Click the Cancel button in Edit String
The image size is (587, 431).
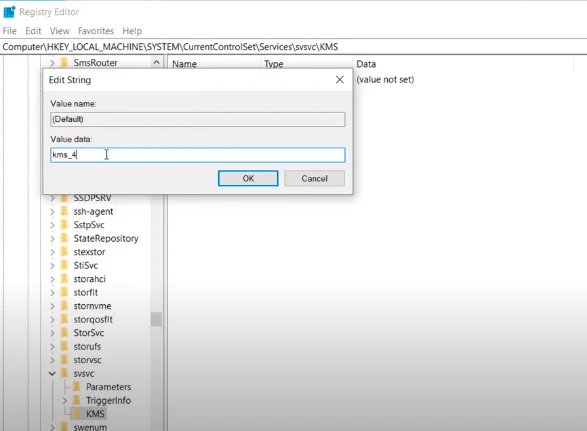click(314, 178)
